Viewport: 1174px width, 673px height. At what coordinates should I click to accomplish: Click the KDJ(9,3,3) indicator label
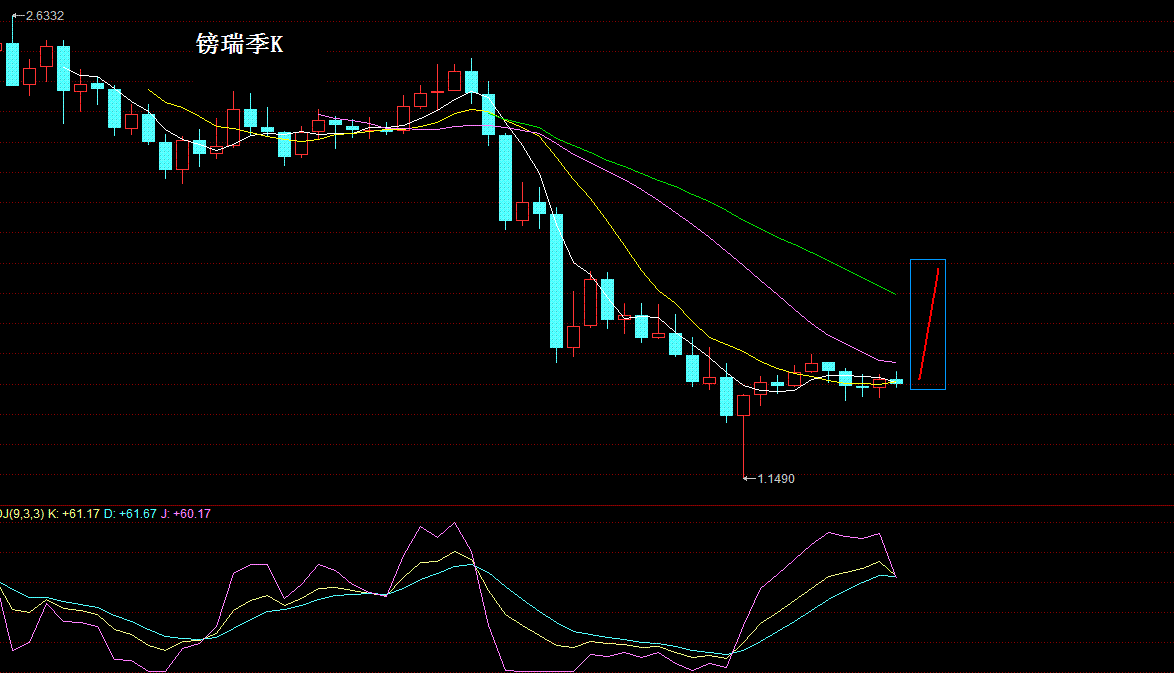[22, 514]
